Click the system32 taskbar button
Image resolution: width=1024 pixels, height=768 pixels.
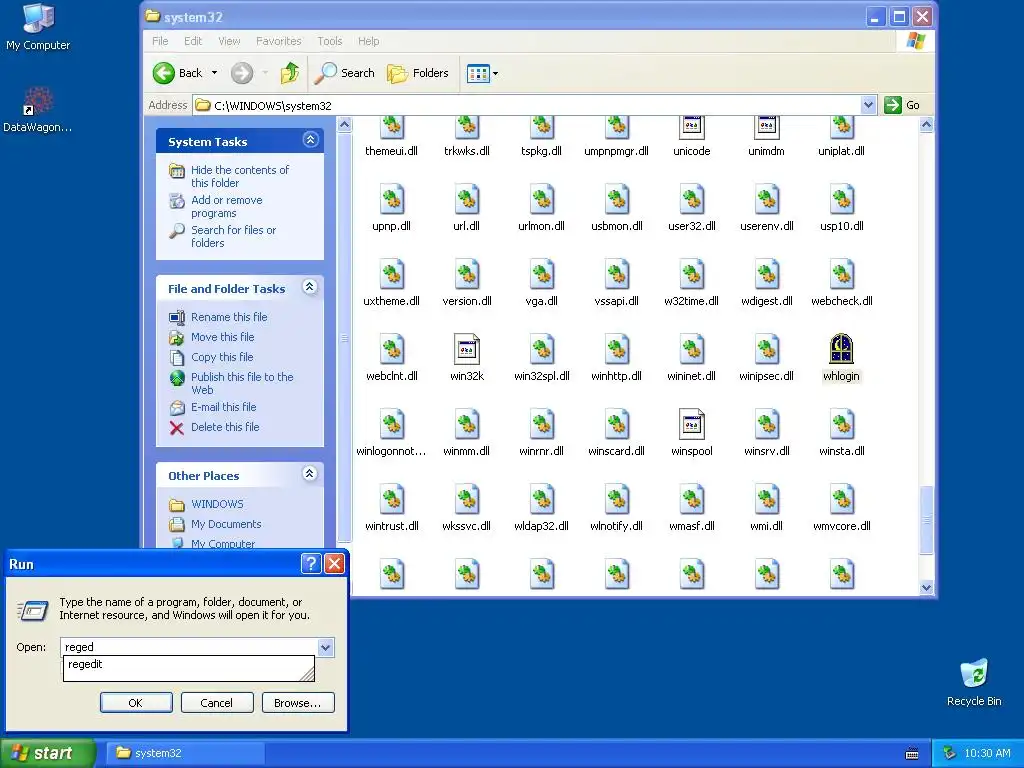tap(184, 753)
